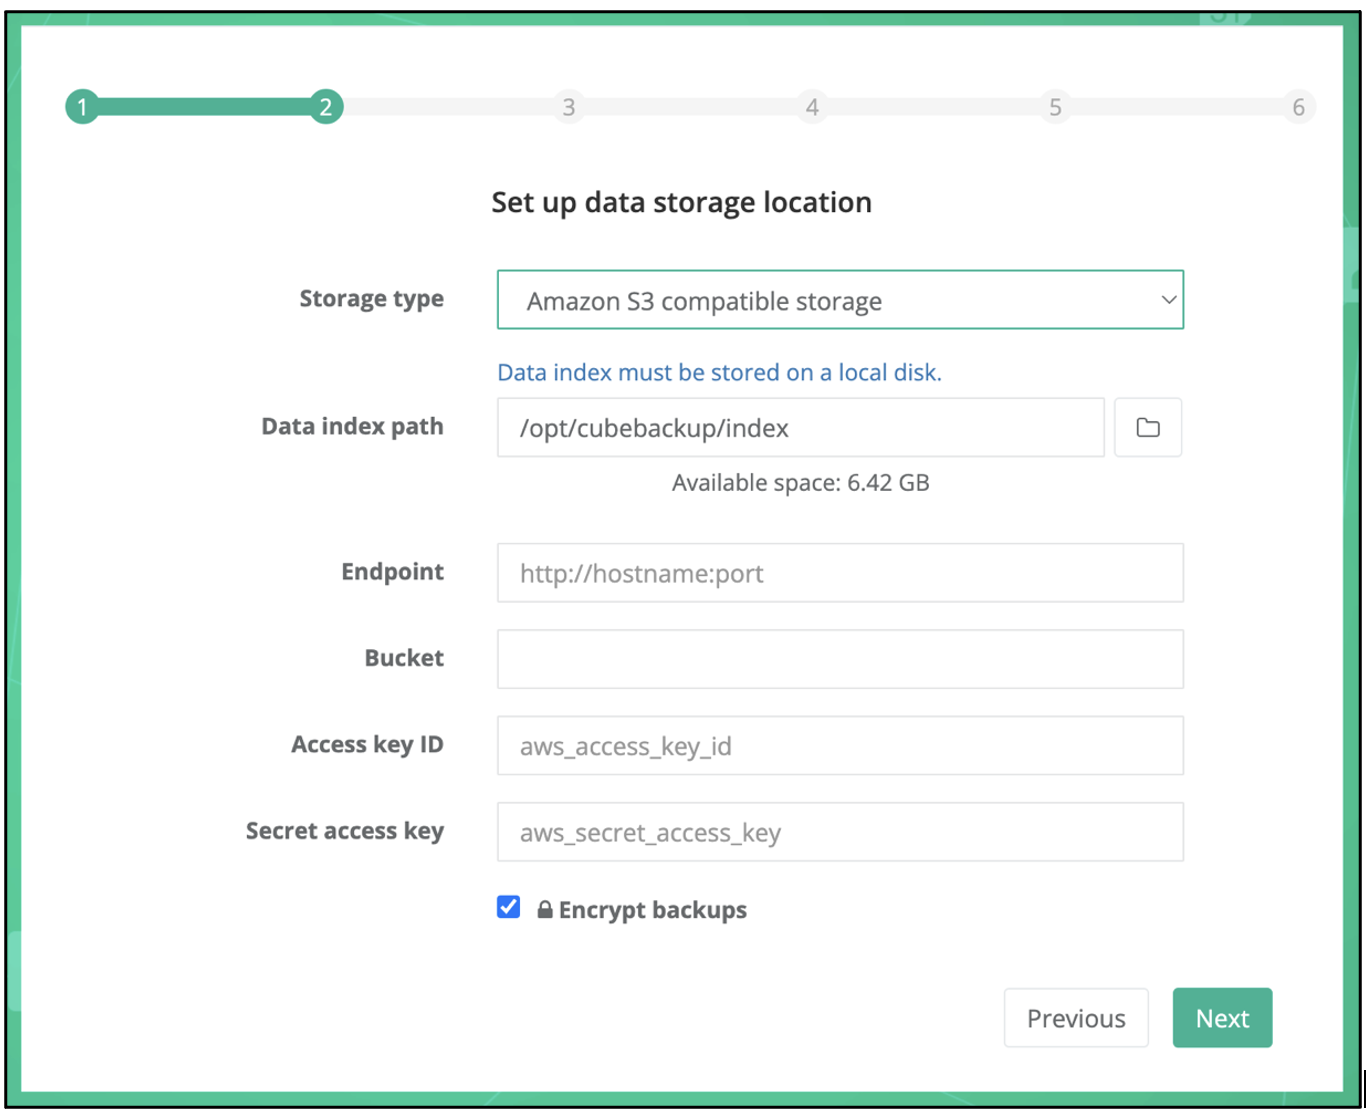The image size is (1368, 1114).
Task: Click wizard step 1 circle
Action: tap(82, 107)
